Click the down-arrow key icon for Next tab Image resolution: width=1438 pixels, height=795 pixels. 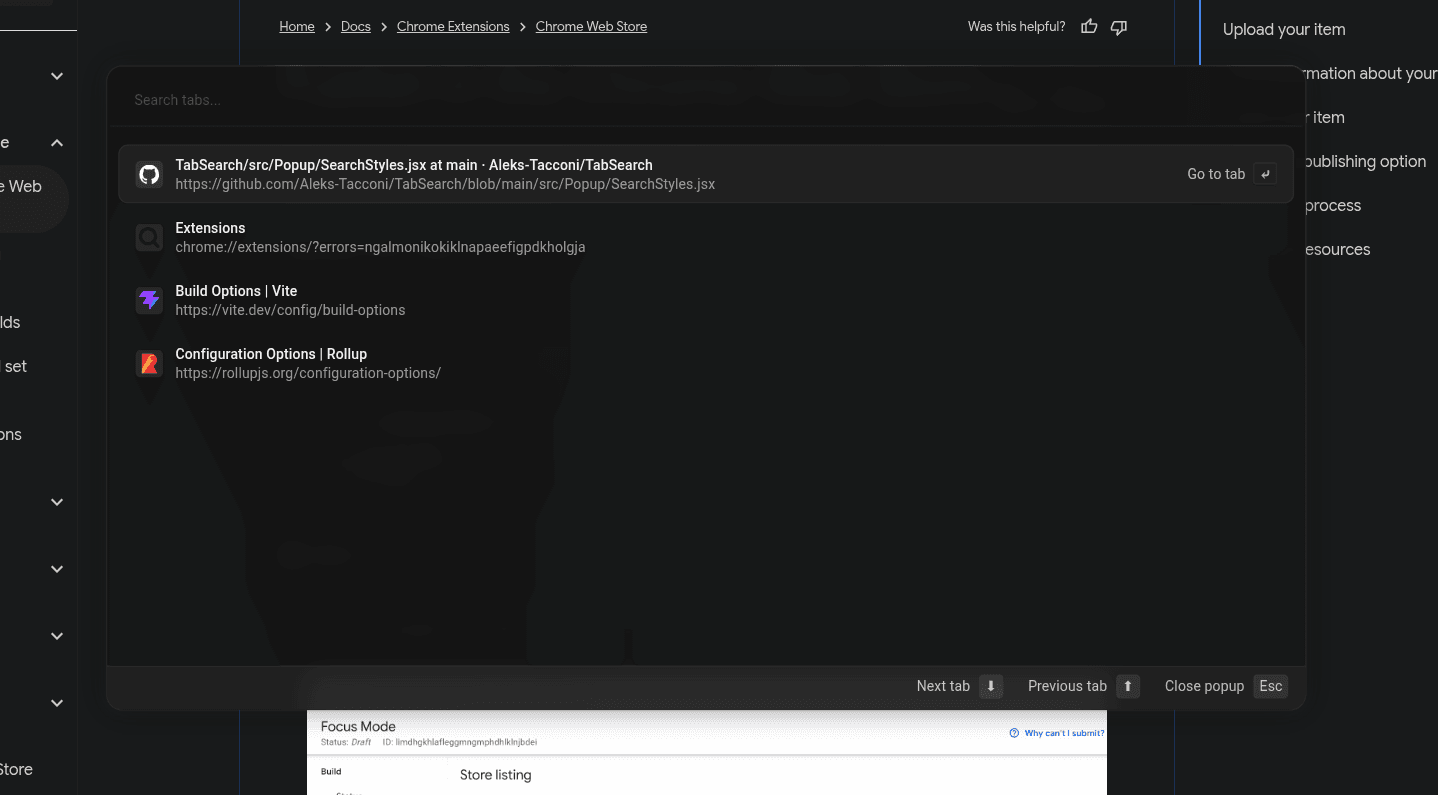(x=990, y=686)
